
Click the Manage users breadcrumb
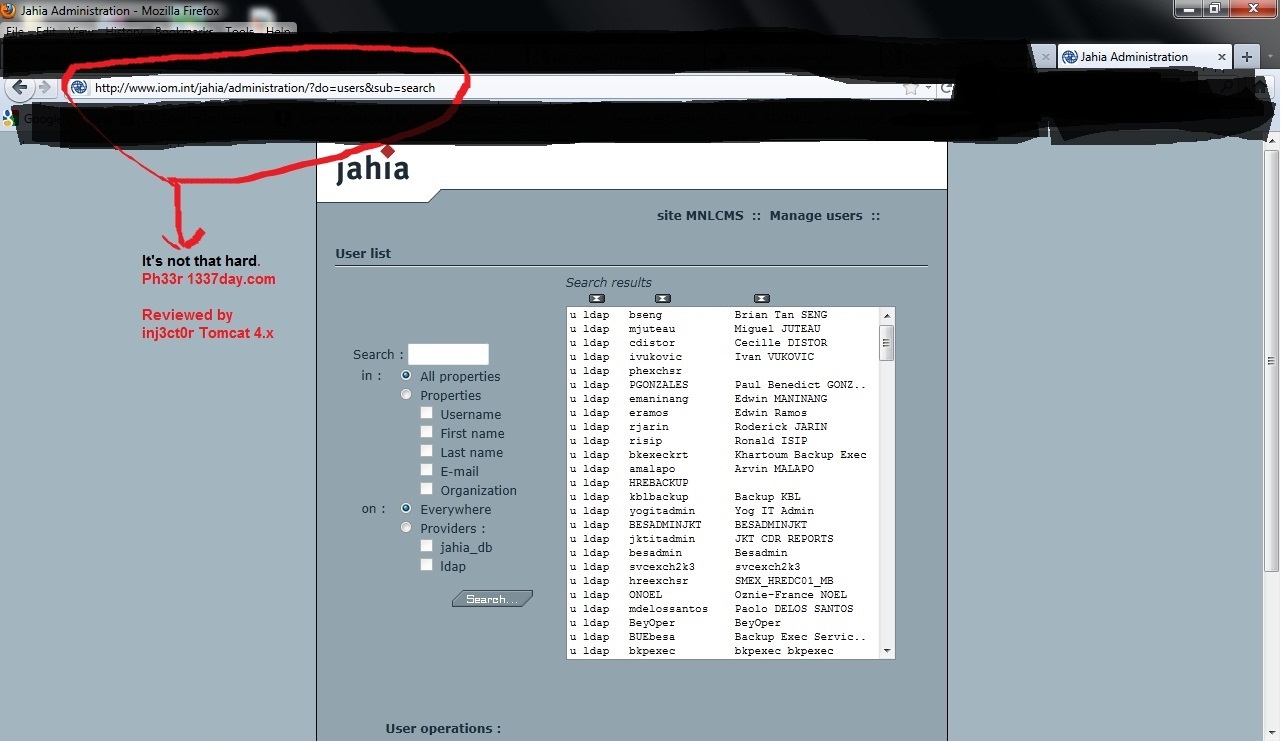(x=816, y=215)
